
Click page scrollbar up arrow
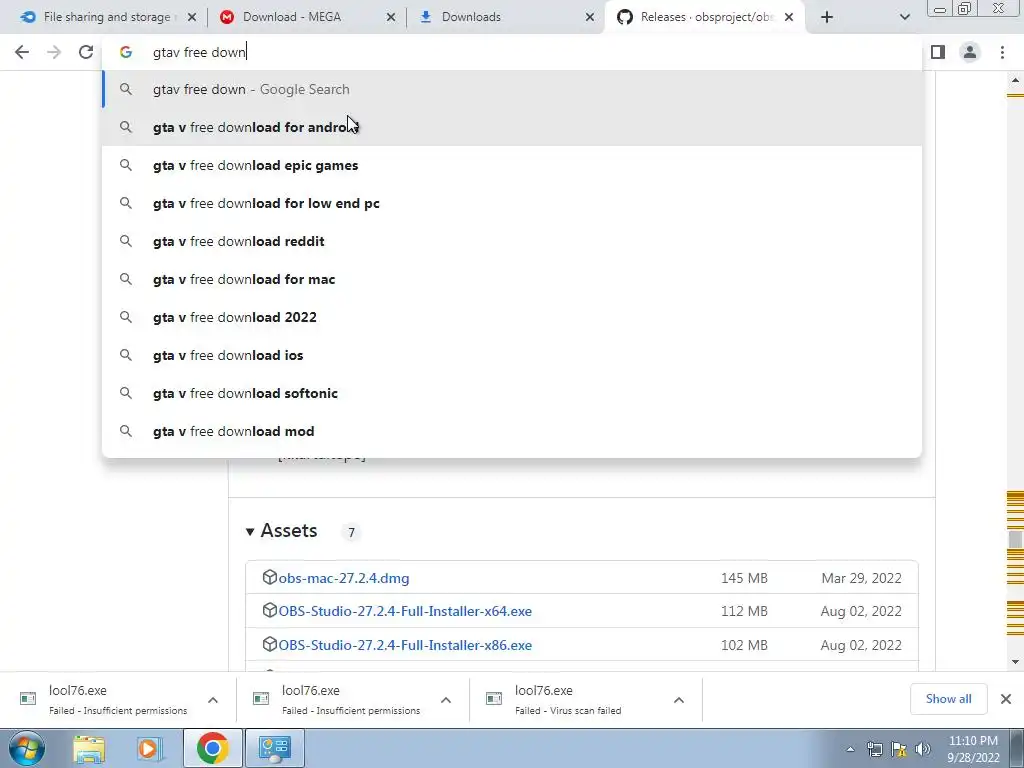[x=1015, y=80]
